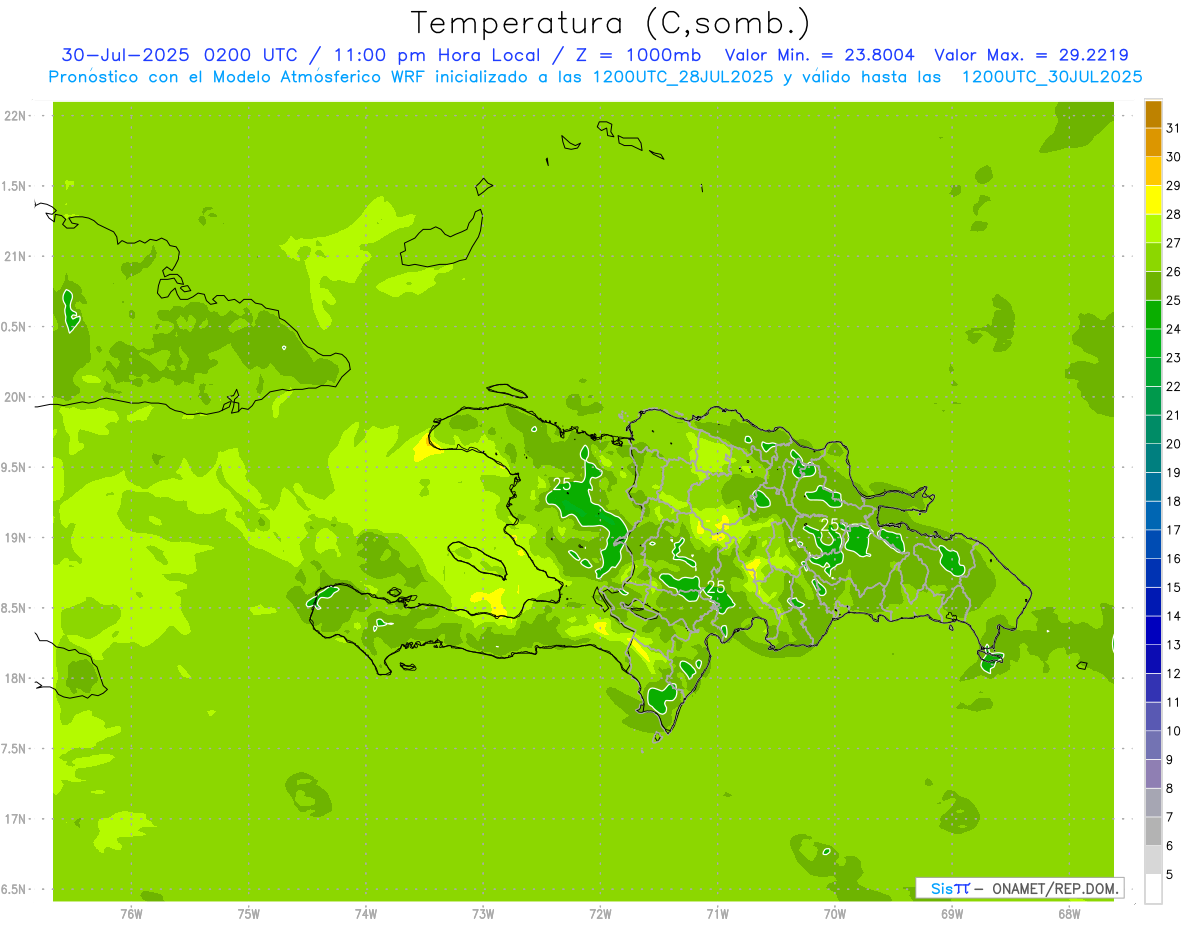Click the 5 colorbar scale label

tap(1170, 875)
